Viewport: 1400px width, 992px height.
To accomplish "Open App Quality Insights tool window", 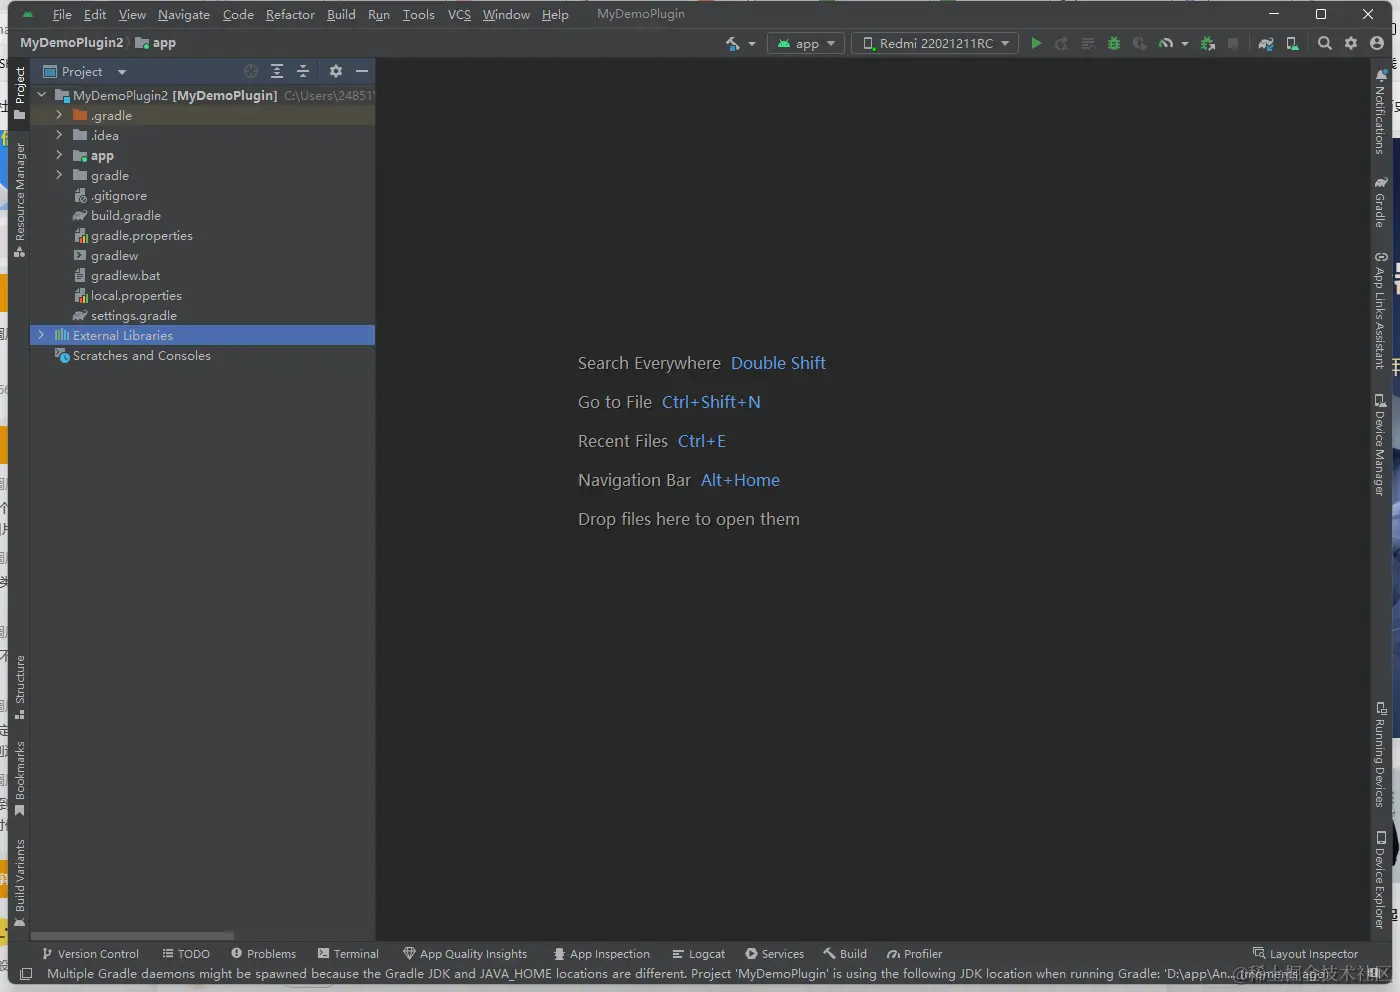I will [465, 954].
